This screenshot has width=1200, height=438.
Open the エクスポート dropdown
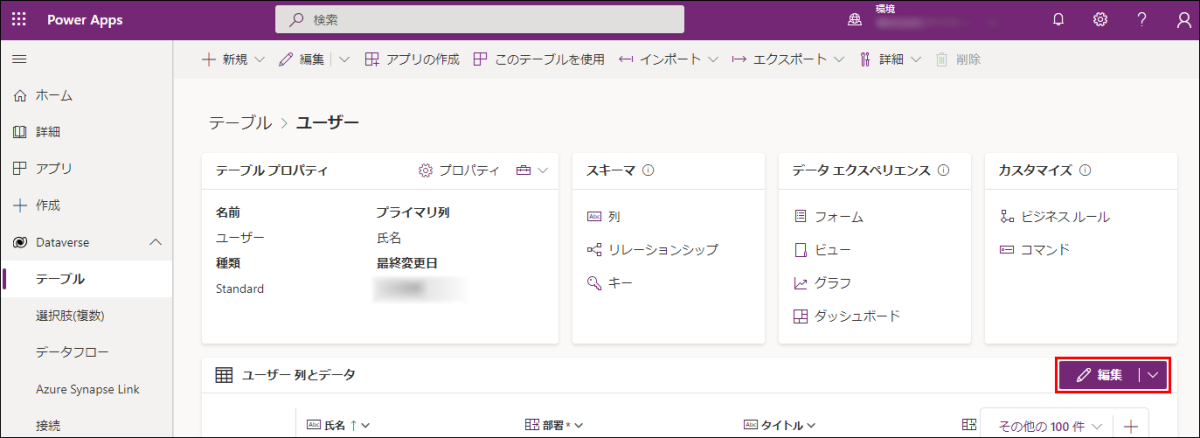tap(788, 59)
